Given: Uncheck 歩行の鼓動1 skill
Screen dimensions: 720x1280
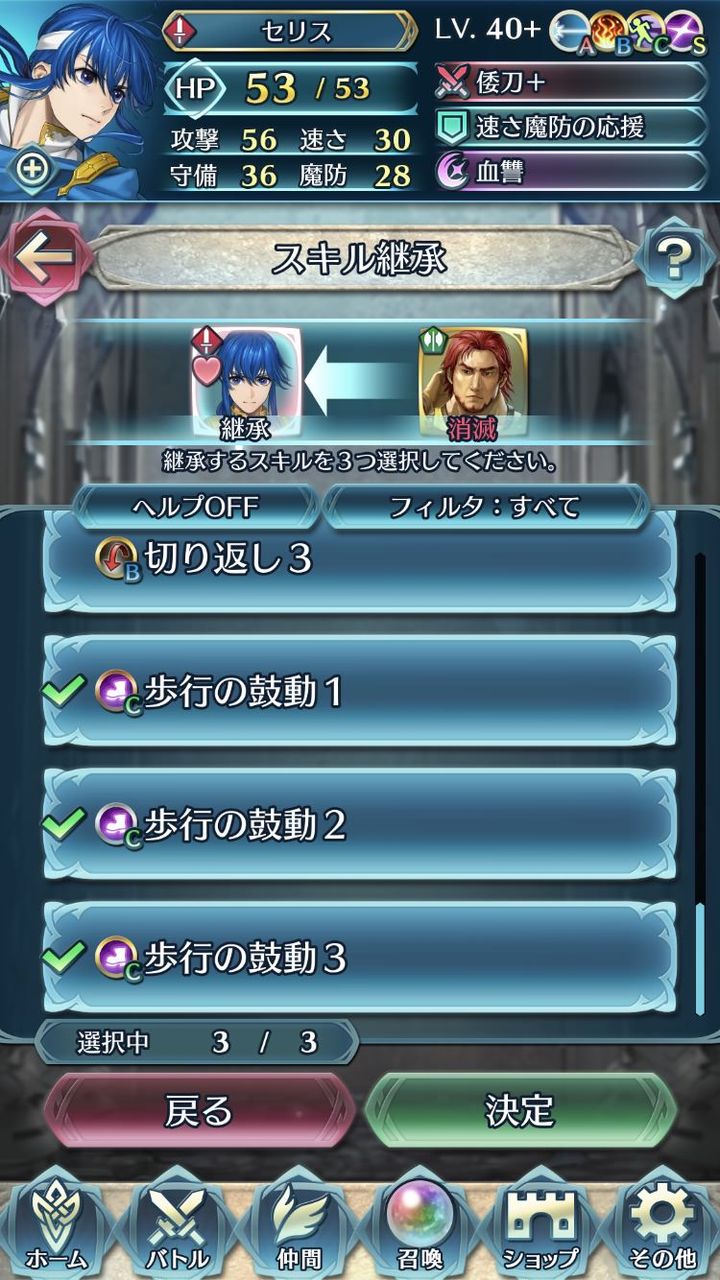Looking at the screenshot, I should pyautogui.click(x=360, y=692).
